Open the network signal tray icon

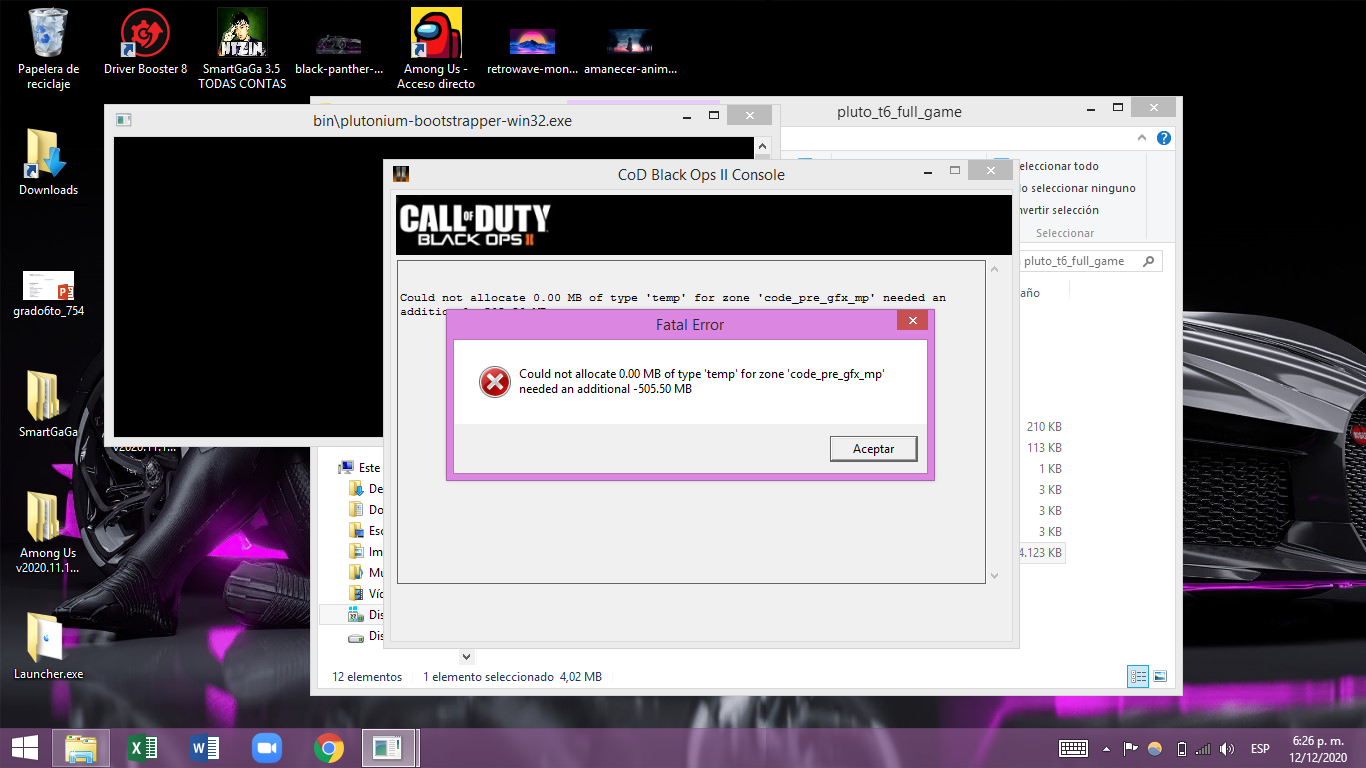tap(1204, 748)
